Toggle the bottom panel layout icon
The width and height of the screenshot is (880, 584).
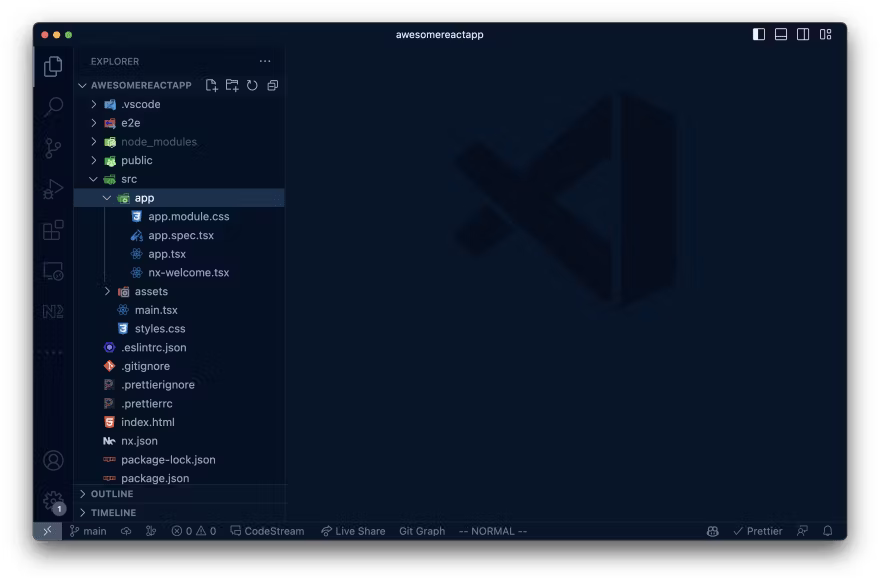(781, 34)
